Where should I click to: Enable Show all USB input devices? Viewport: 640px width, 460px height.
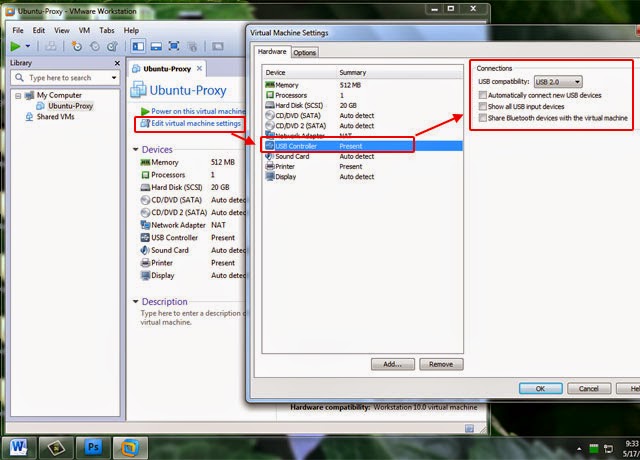point(482,107)
